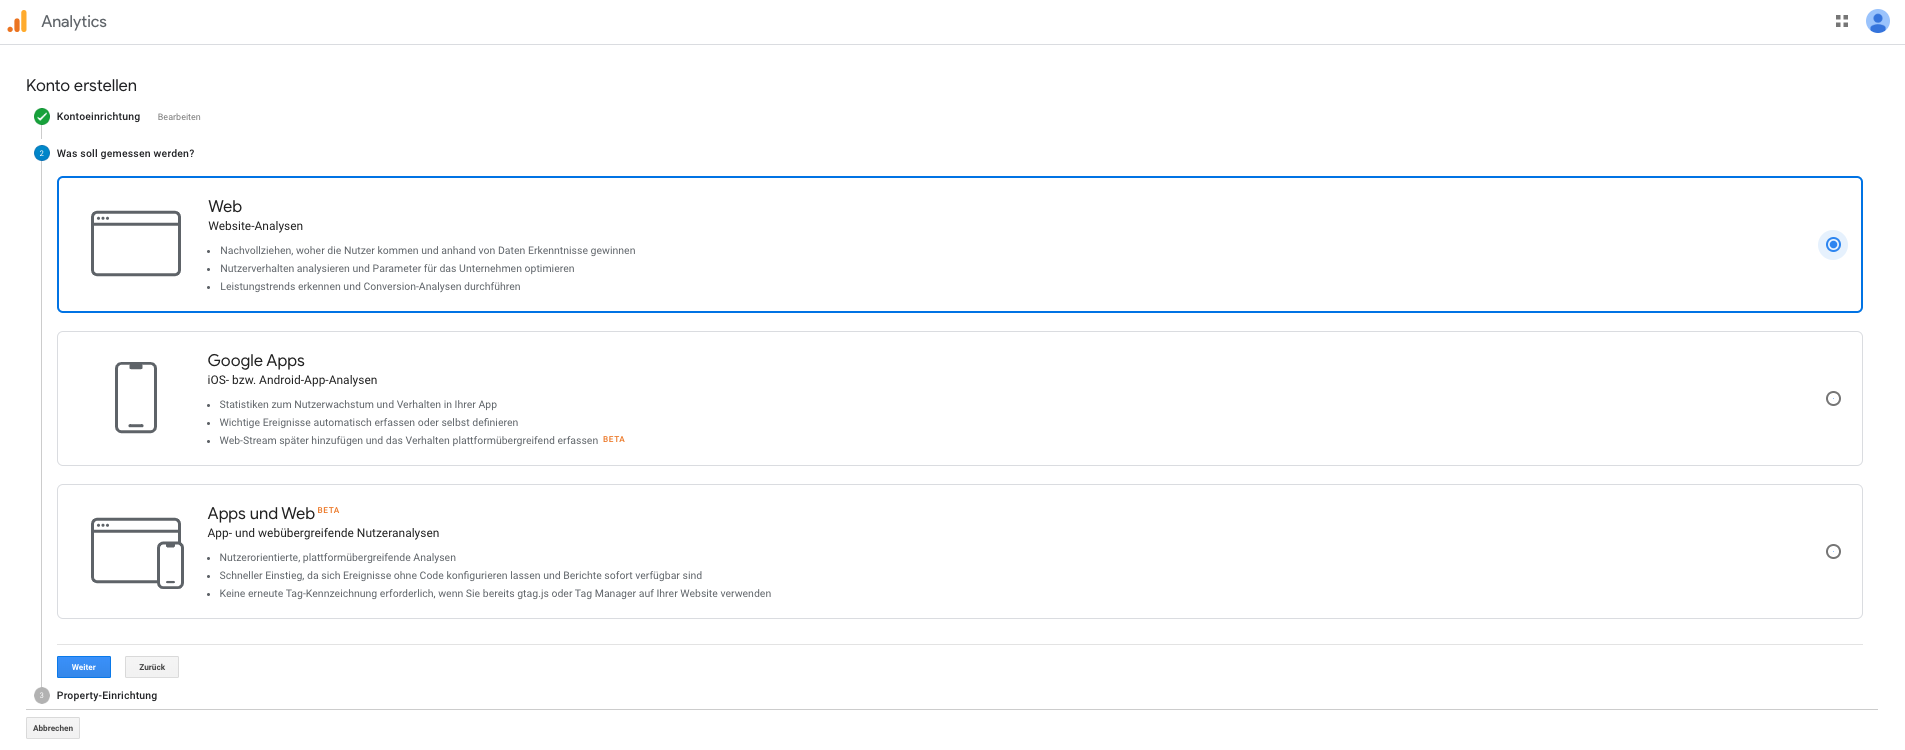Select the Google Apps radio button
1905x750 pixels.
(1832, 398)
